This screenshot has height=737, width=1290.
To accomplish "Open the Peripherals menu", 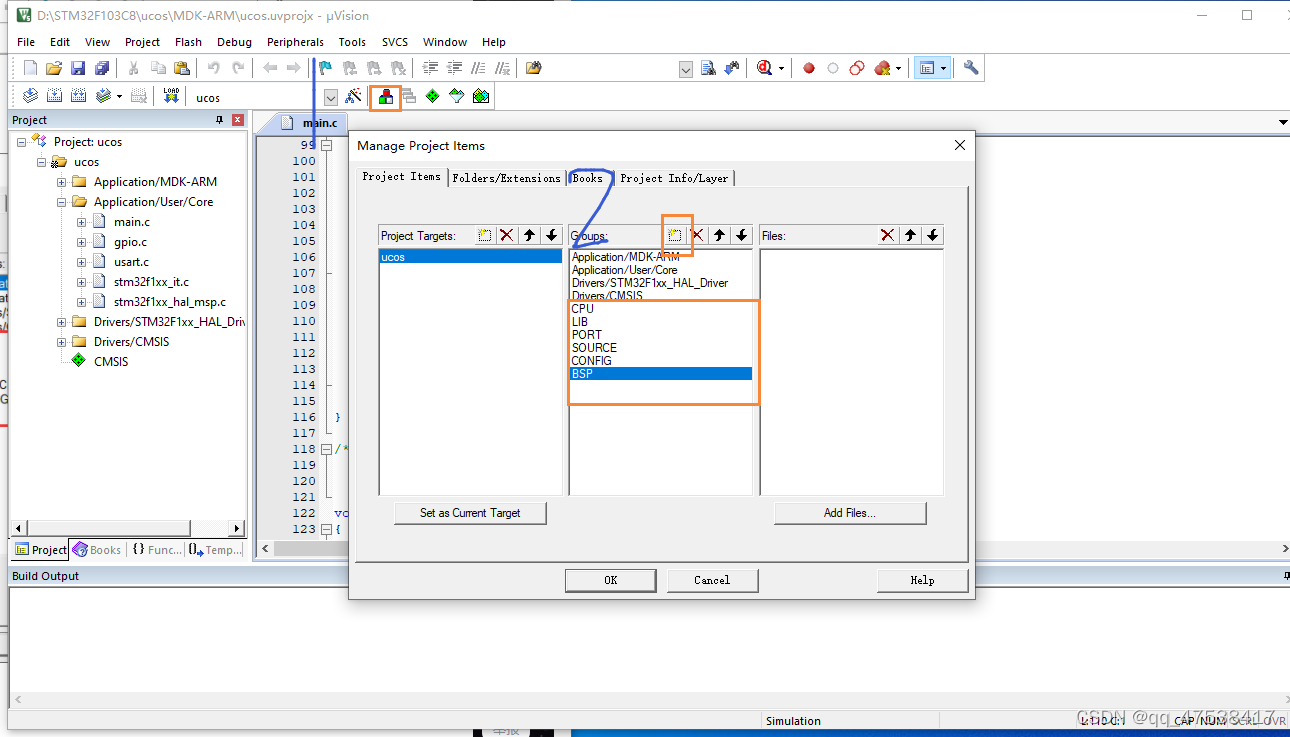I will click(x=295, y=42).
